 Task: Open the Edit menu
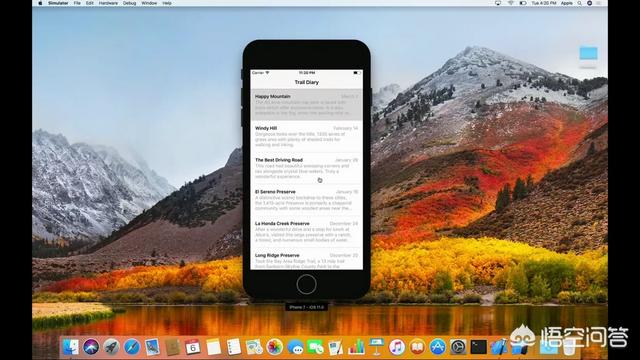click(x=90, y=3)
